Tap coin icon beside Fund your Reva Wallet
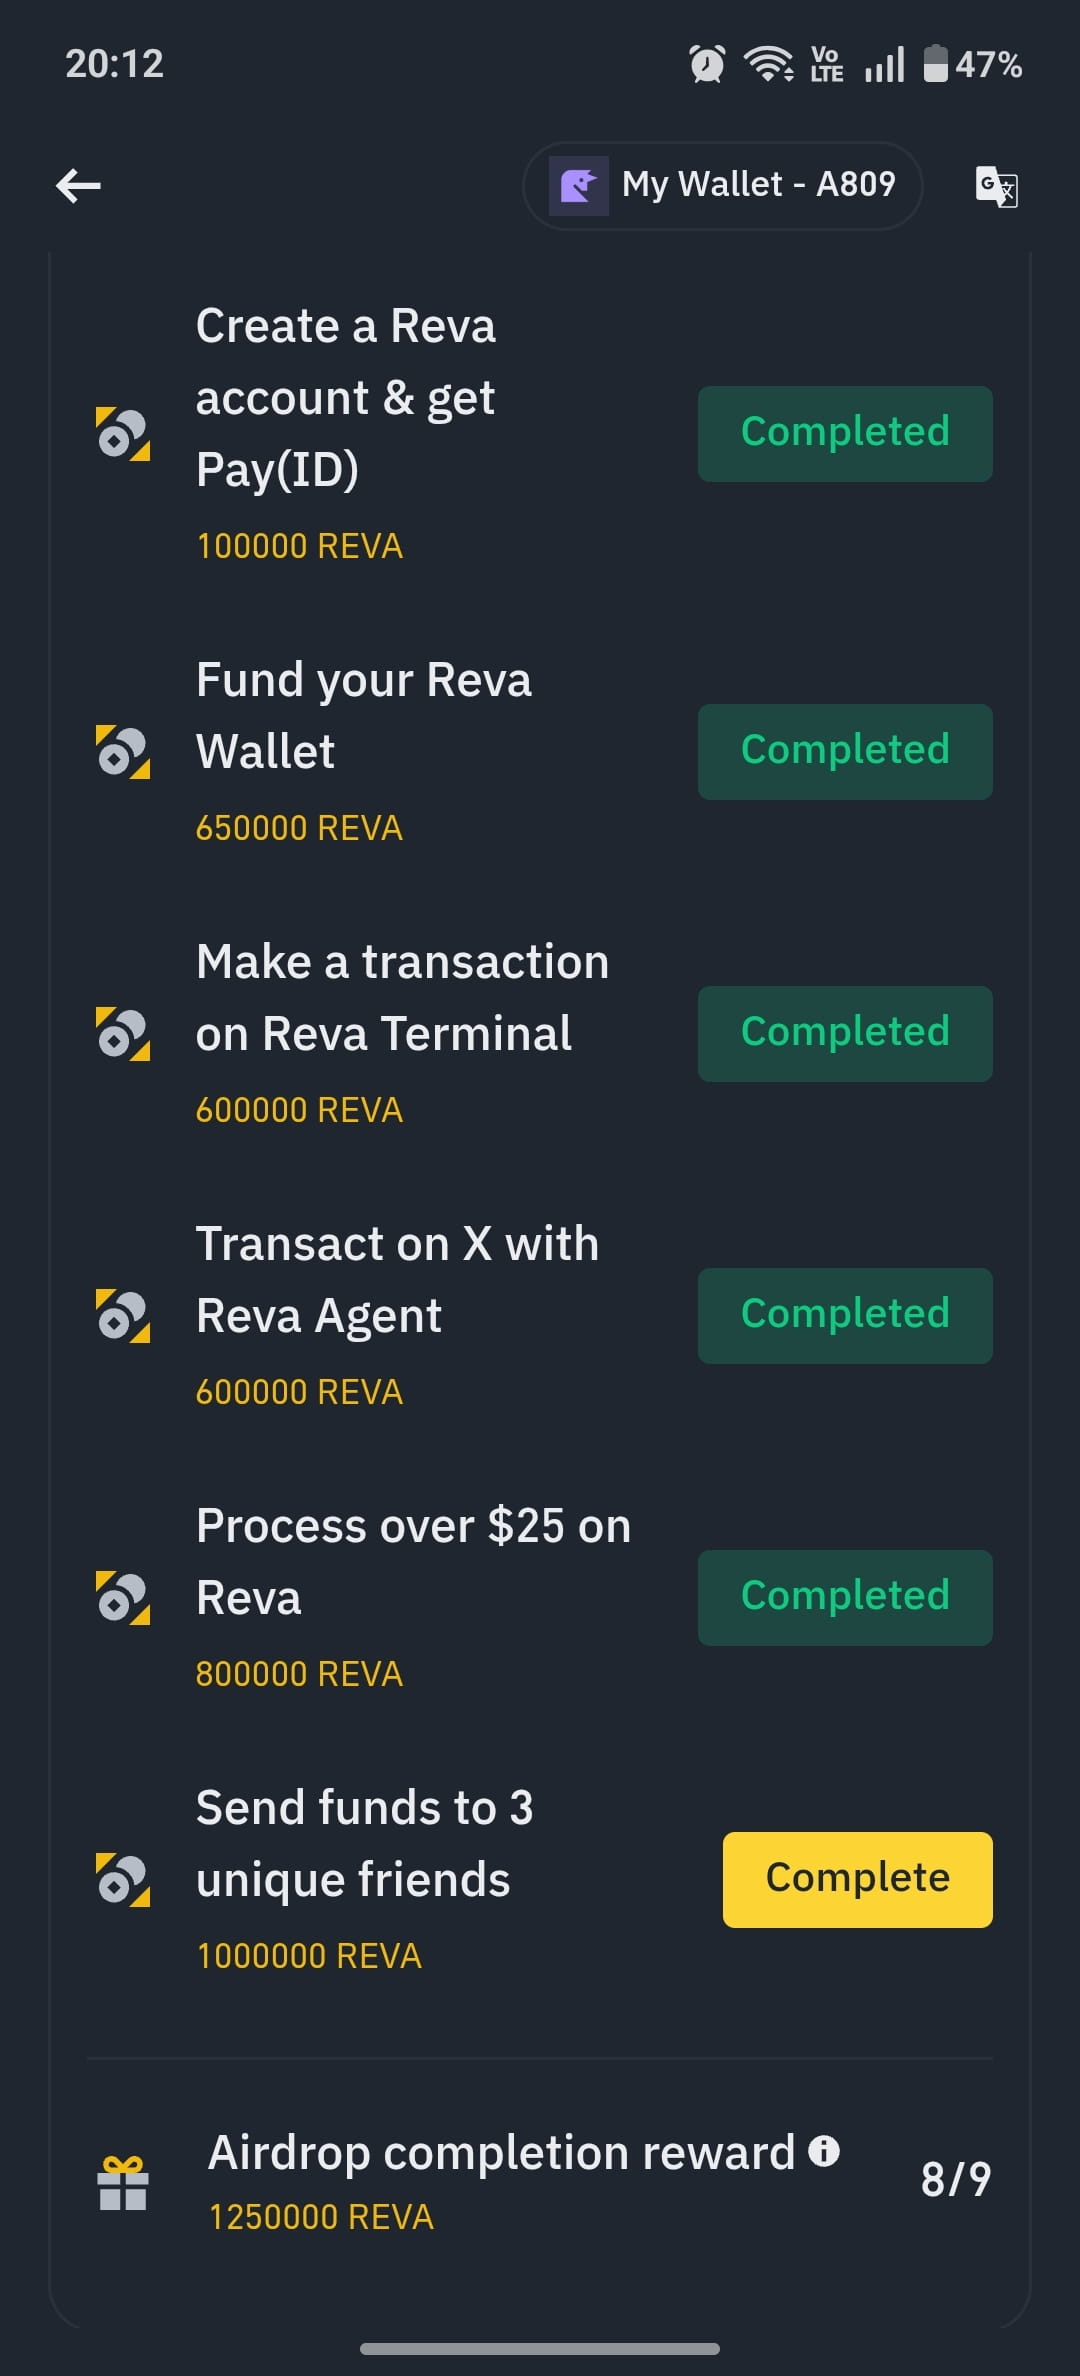 123,752
